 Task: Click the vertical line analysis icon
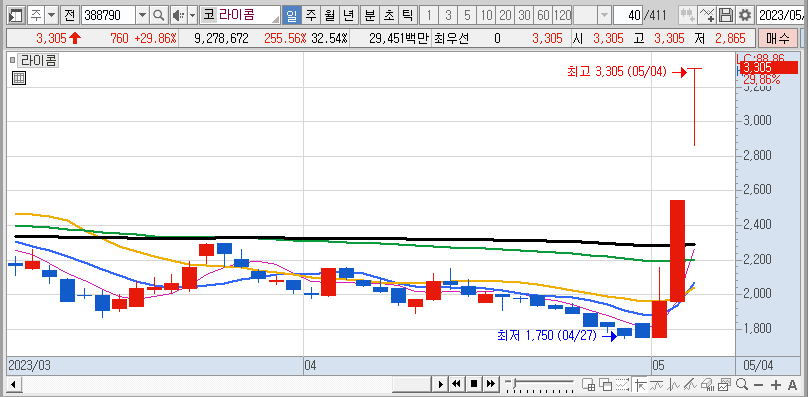point(675,384)
